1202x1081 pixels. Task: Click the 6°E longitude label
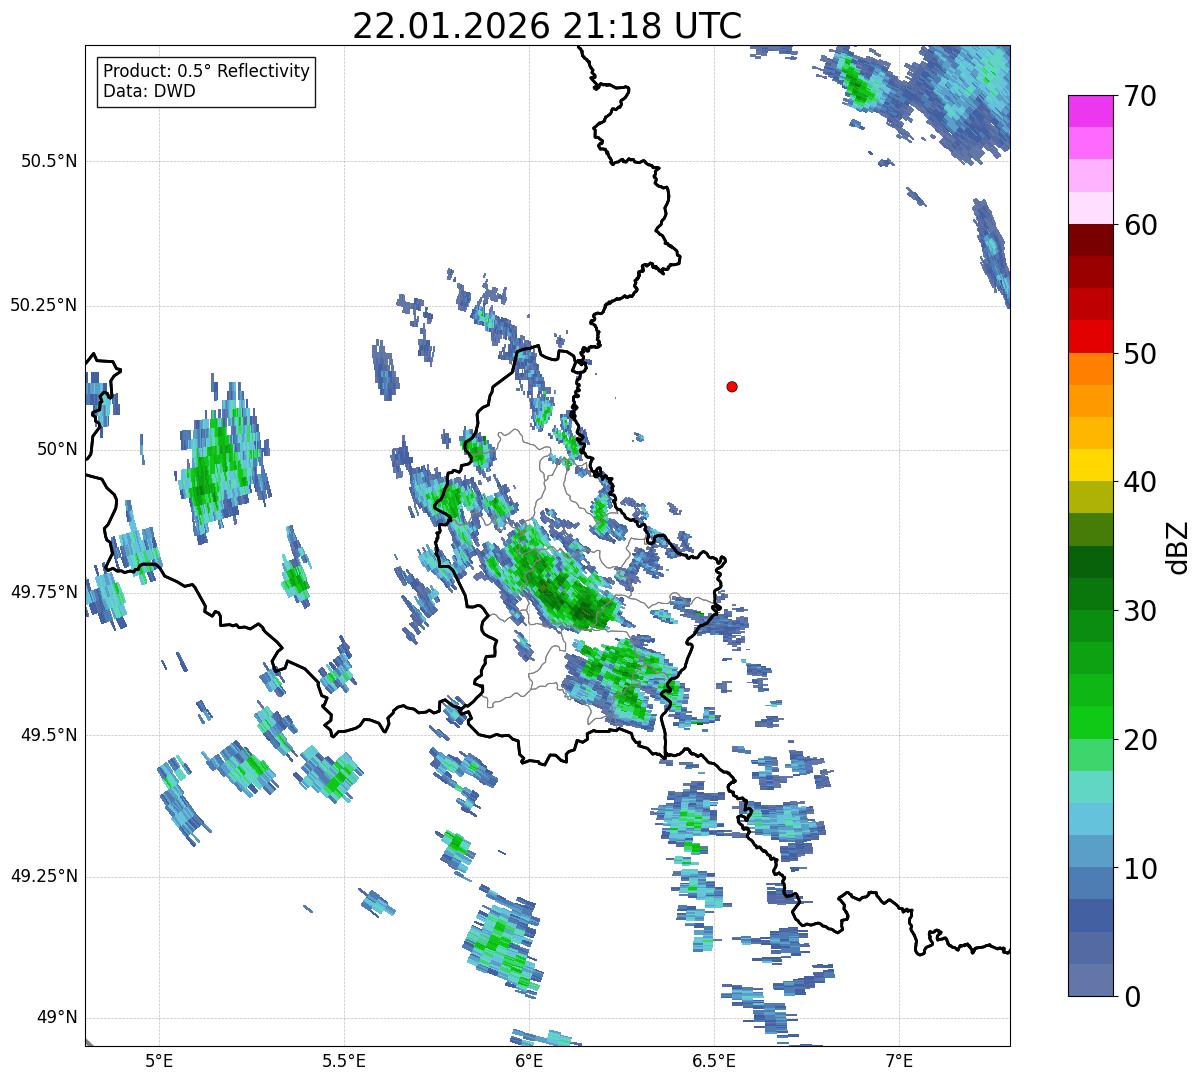[x=529, y=1061]
